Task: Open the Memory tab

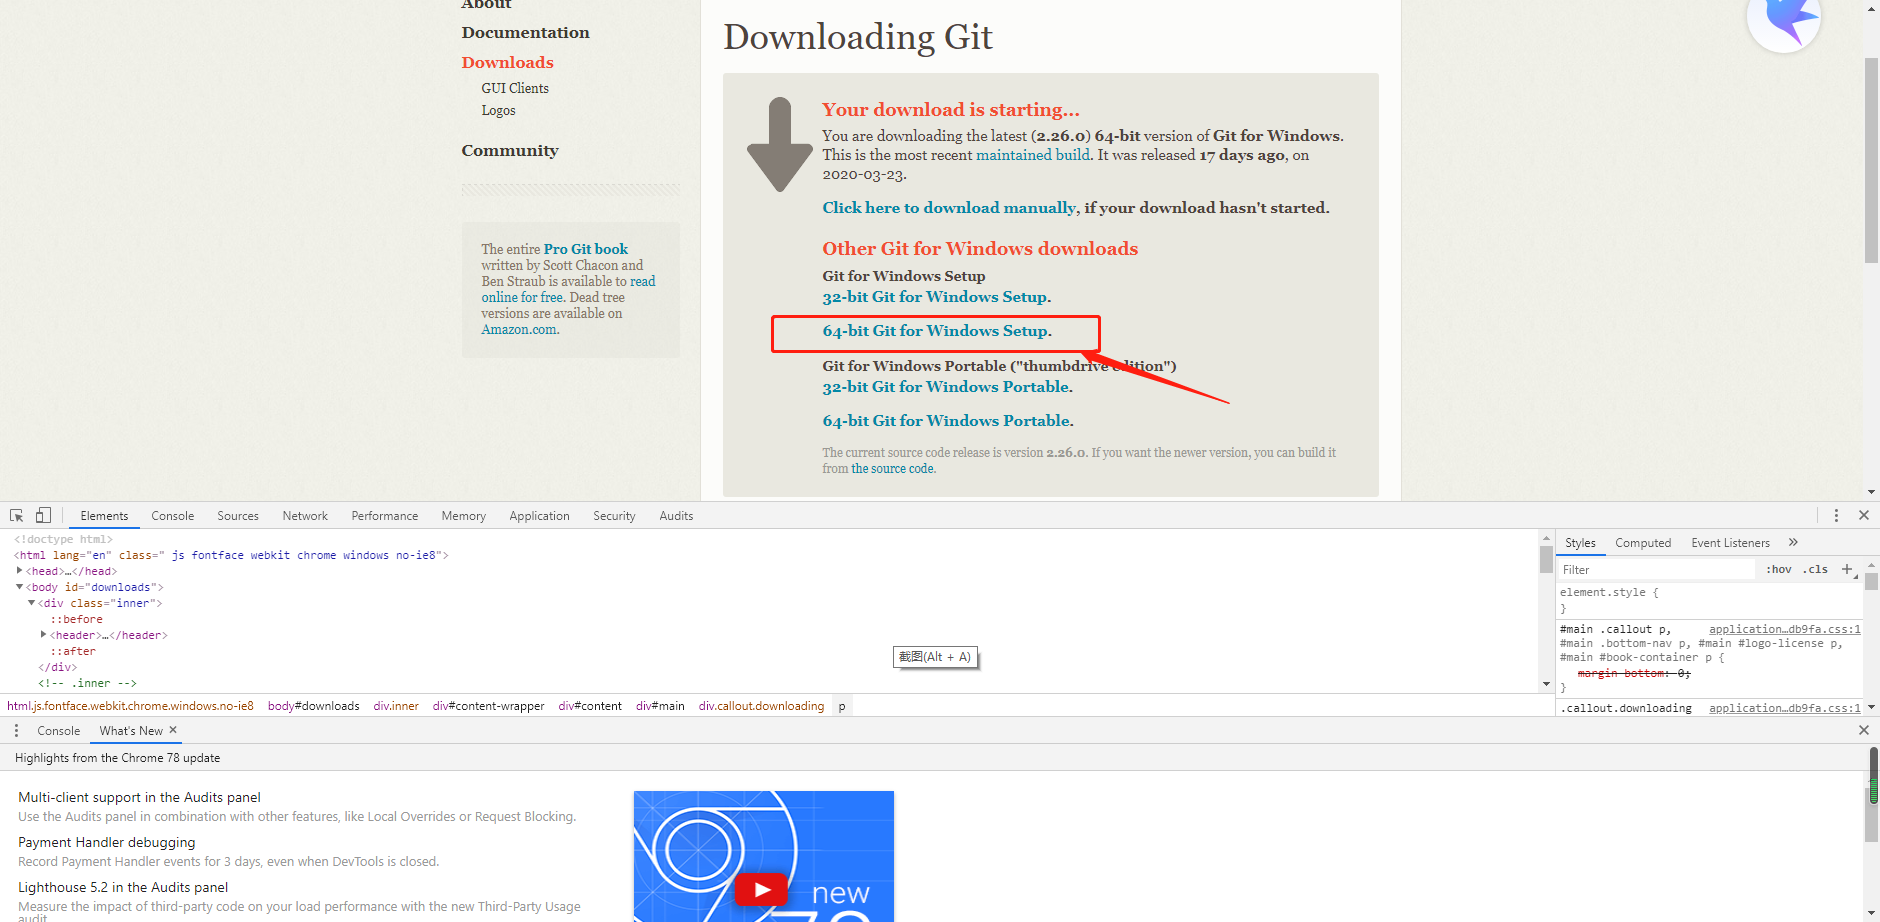Action: point(464,516)
